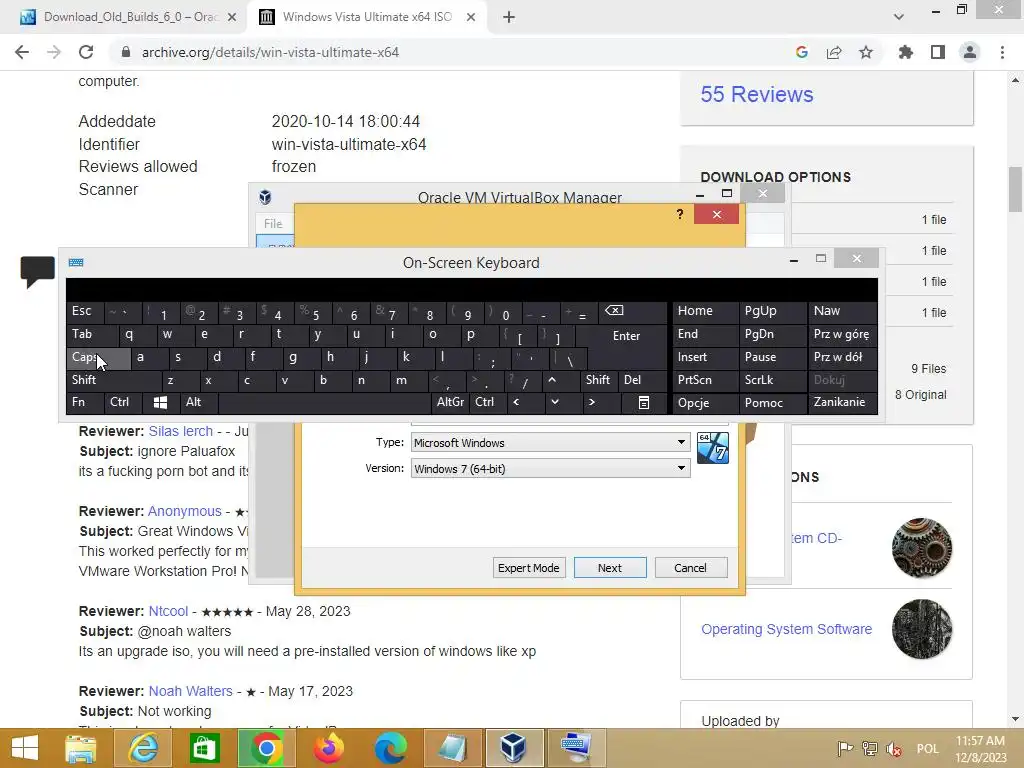1024x768 pixels.
Task: Click the context menu key on the keyboard
Action: 643,403
